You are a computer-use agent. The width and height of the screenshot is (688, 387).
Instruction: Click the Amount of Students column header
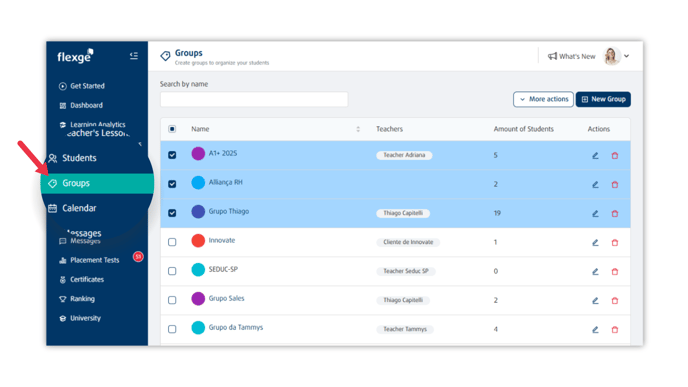tap(523, 129)
